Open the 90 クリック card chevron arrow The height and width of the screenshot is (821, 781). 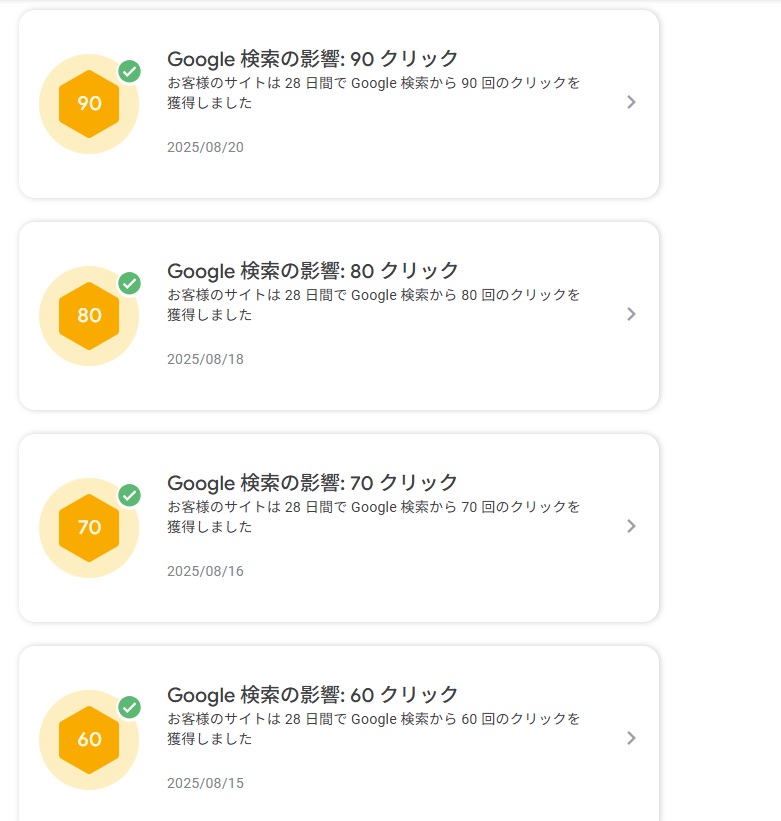[x=631, y=102]
